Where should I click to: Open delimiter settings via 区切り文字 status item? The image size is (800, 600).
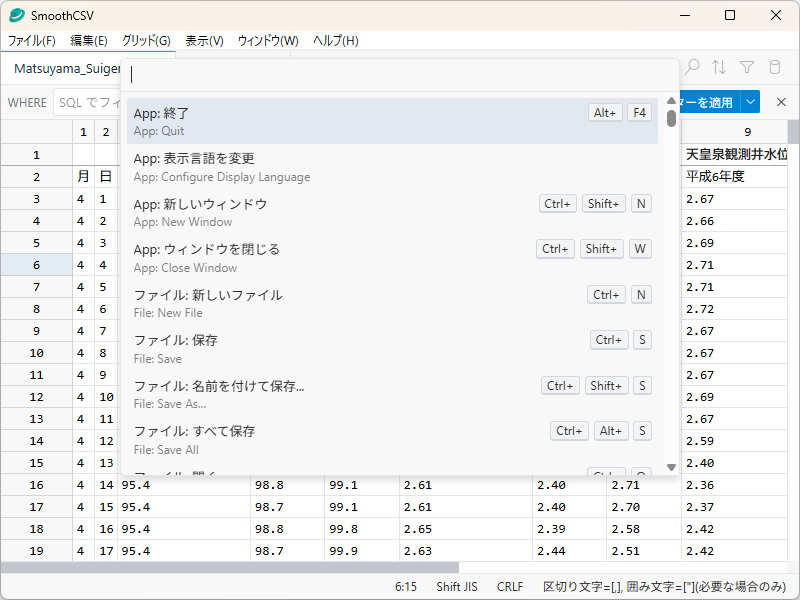[580, 587]
